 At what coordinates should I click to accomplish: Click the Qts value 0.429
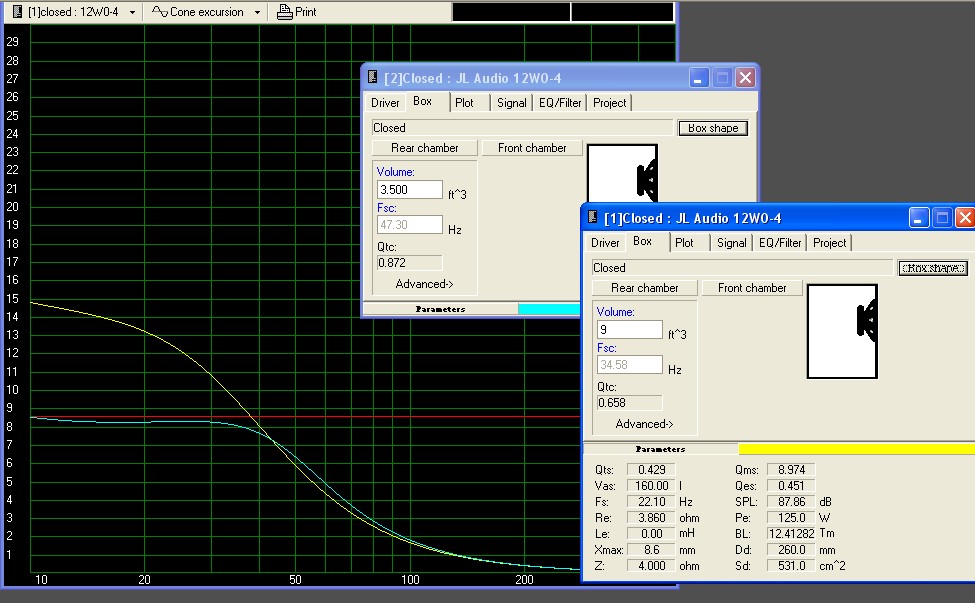[651, 470]
